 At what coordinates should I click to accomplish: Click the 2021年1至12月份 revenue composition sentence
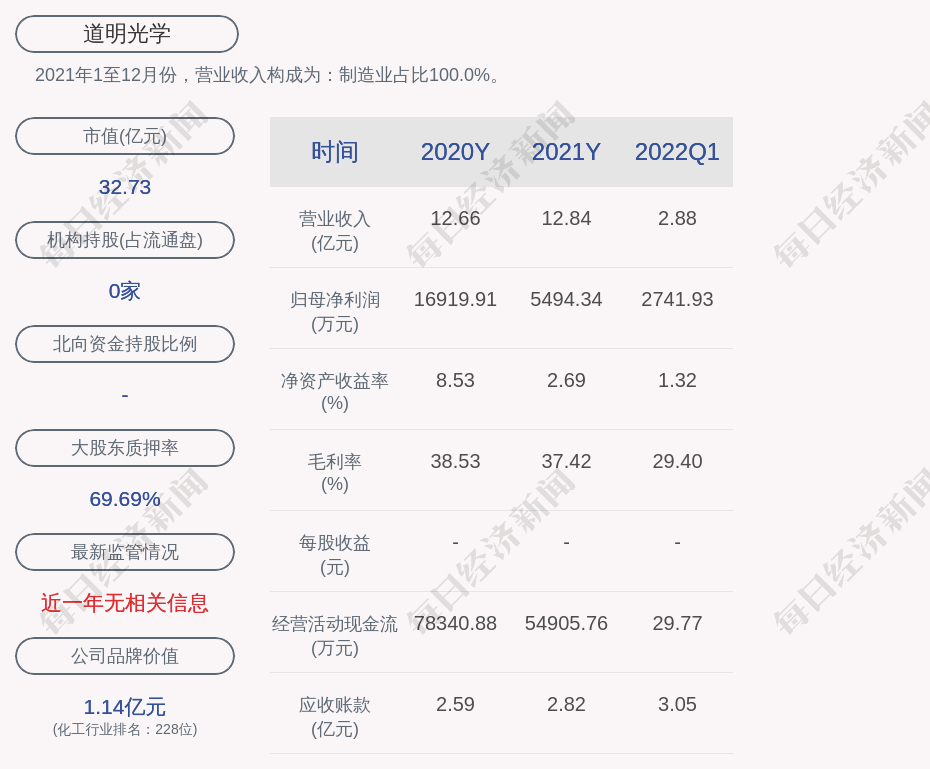coord(267,75)
